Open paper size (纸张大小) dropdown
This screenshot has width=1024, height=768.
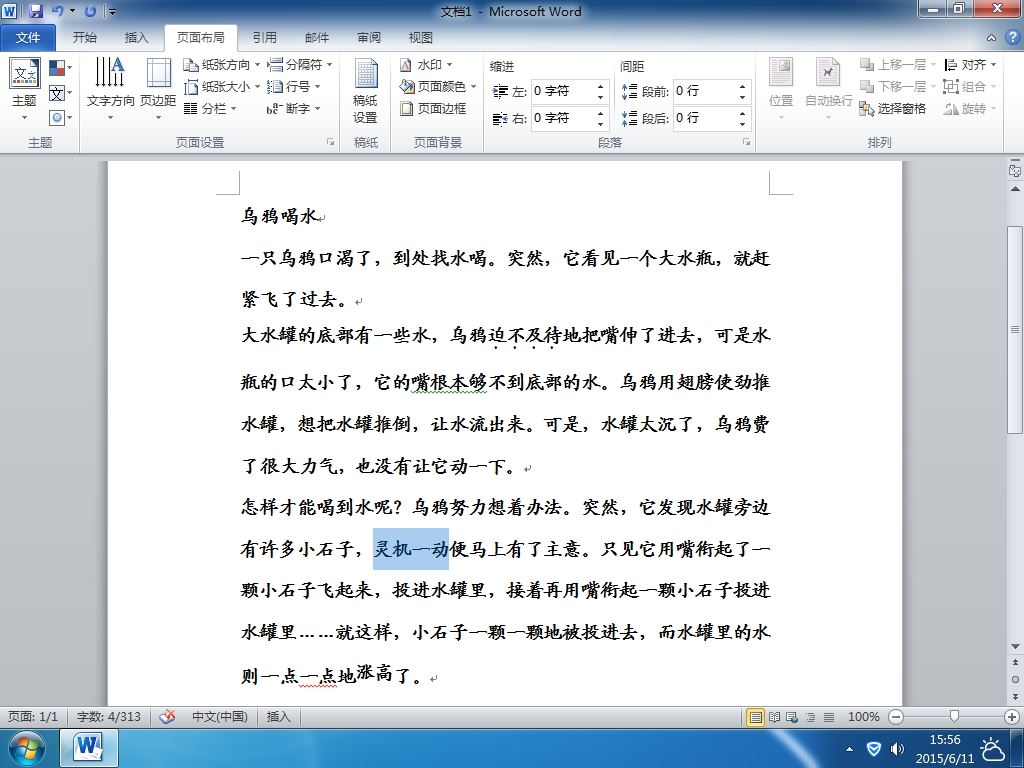coord(221,86)
